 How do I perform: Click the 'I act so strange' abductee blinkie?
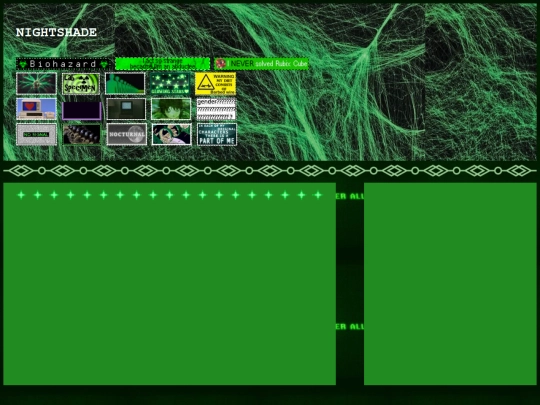[x=163, y=64]
